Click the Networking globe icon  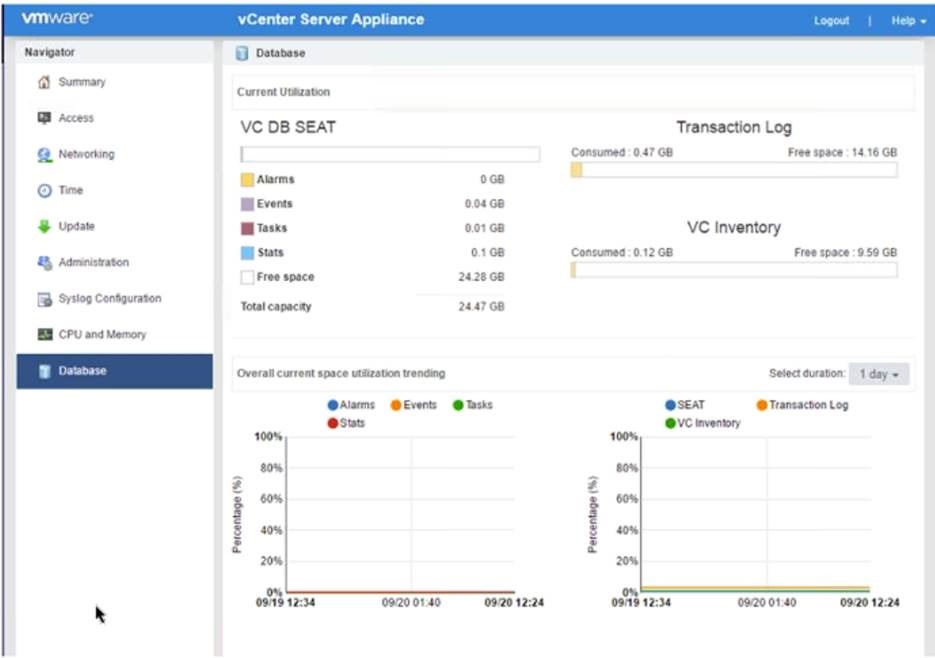tap(44, 155)
